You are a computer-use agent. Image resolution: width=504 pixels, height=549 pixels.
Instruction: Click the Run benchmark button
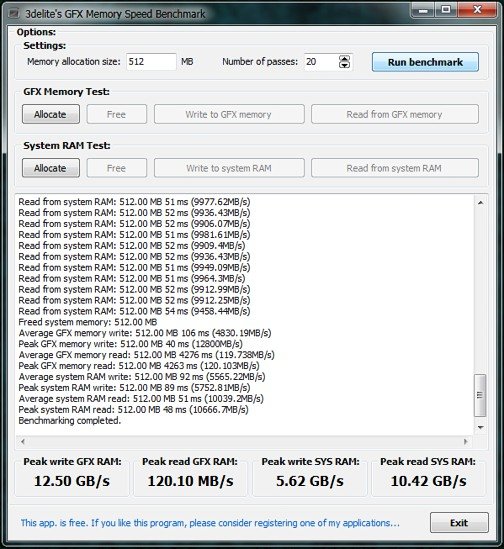[x=425, y=62]
